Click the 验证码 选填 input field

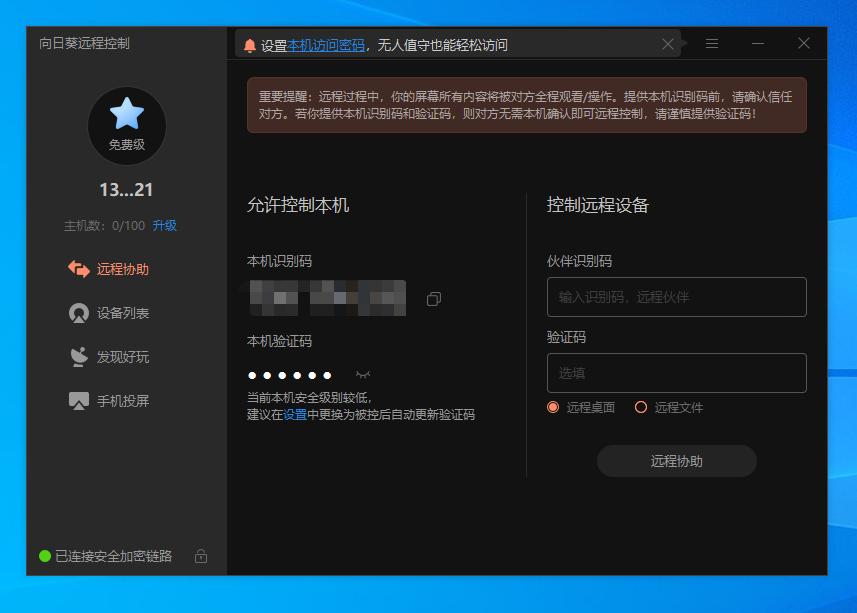[677, 372]
